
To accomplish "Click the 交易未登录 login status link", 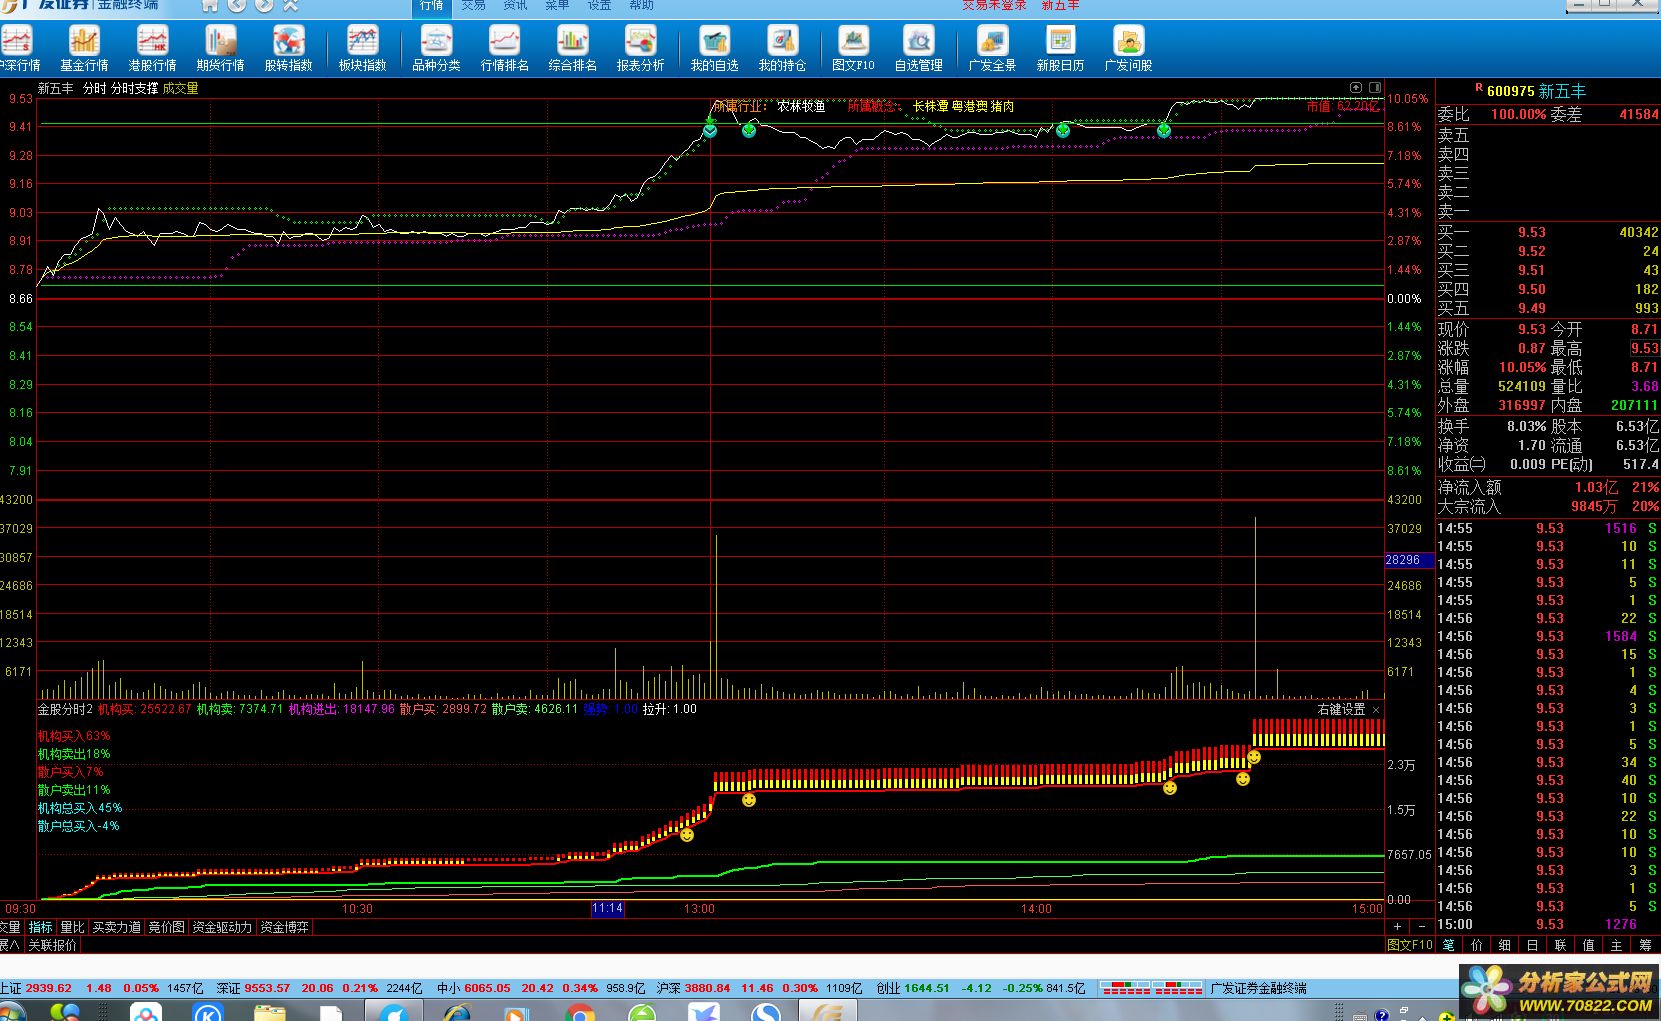I will click(994, 5).
